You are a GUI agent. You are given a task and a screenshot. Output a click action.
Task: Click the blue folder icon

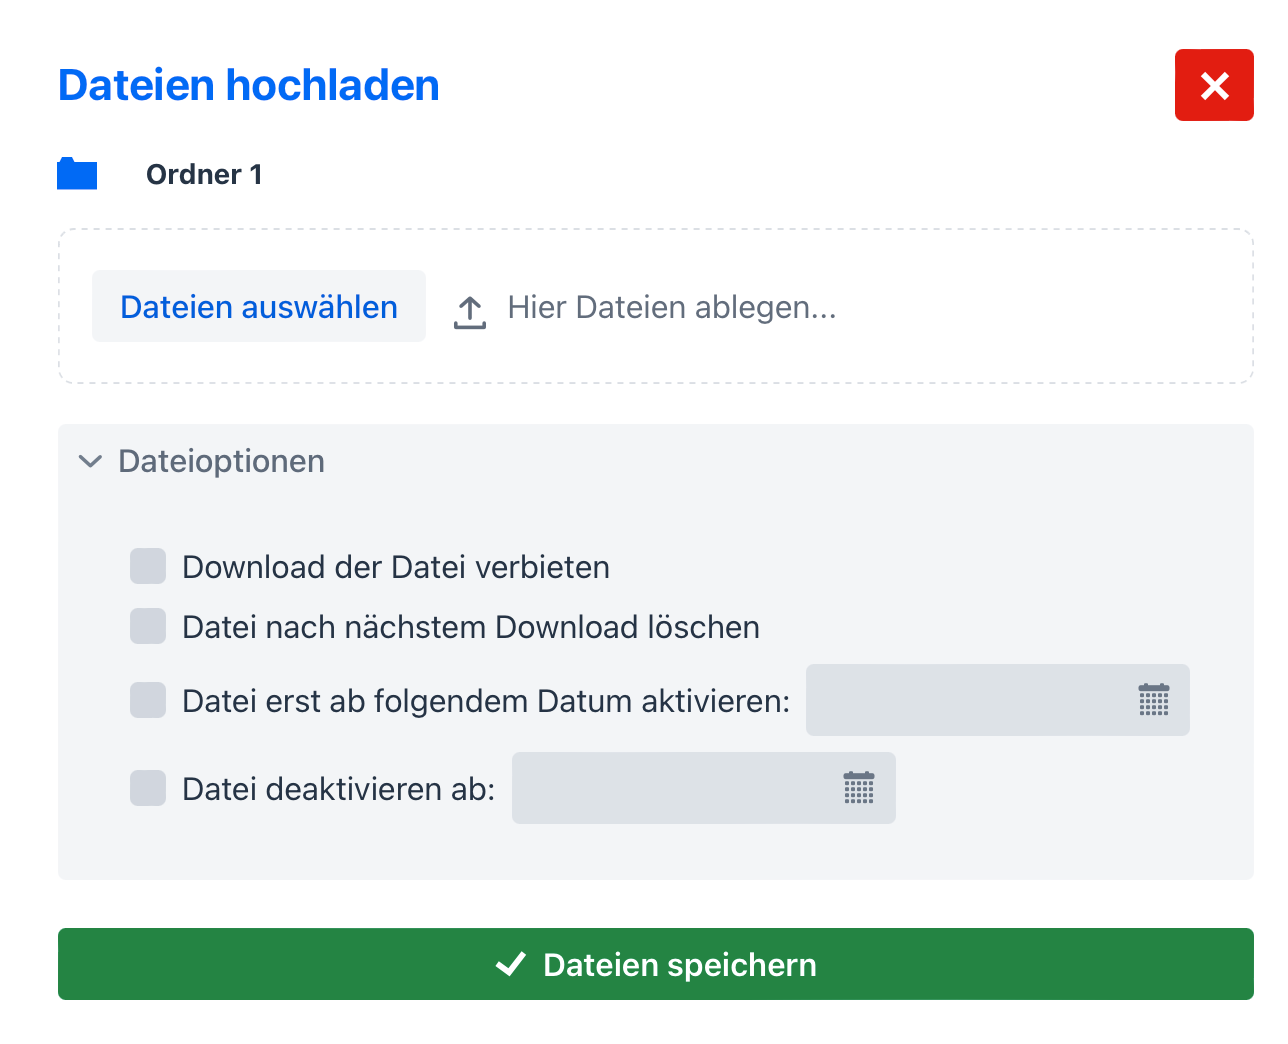pyautogui.click(x=77, y=174)
